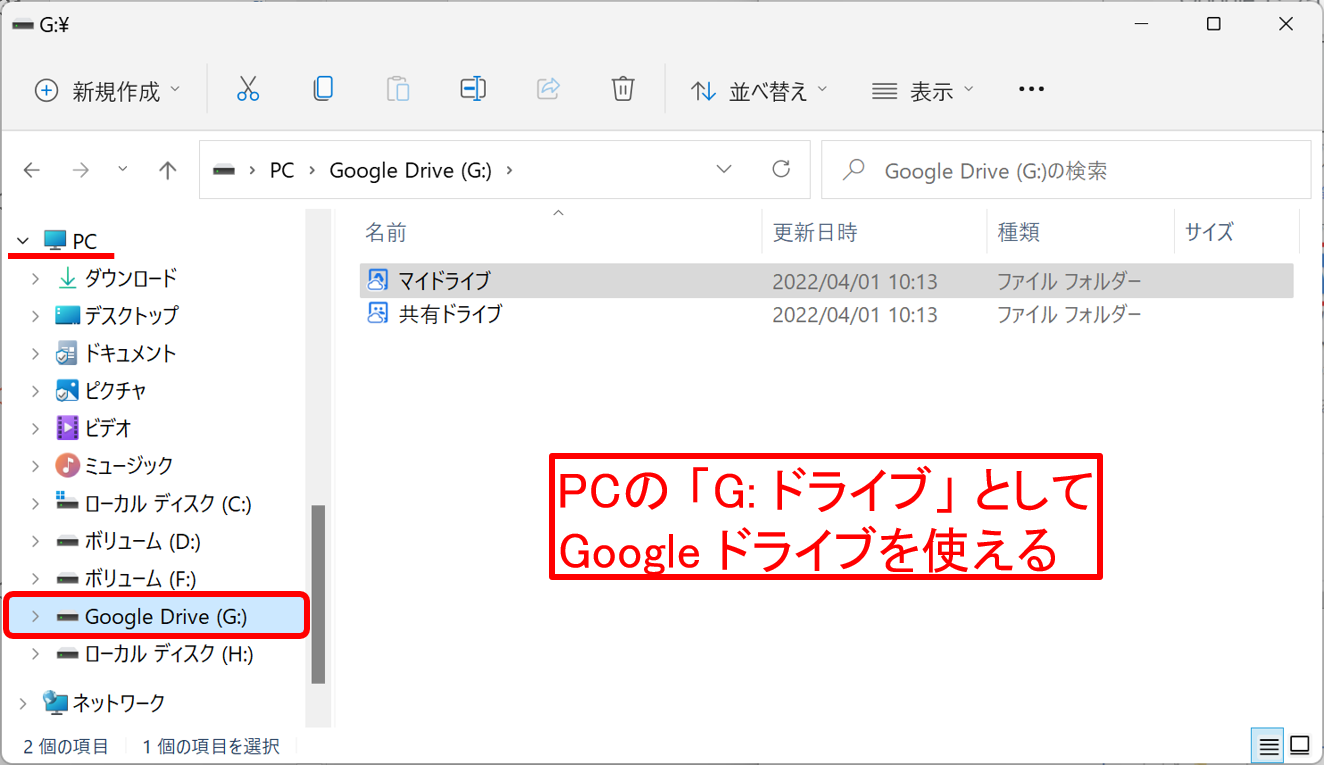Open the 表示 view dropdown
This screenshot has width=1324, height=765.
tap(923, 91)
